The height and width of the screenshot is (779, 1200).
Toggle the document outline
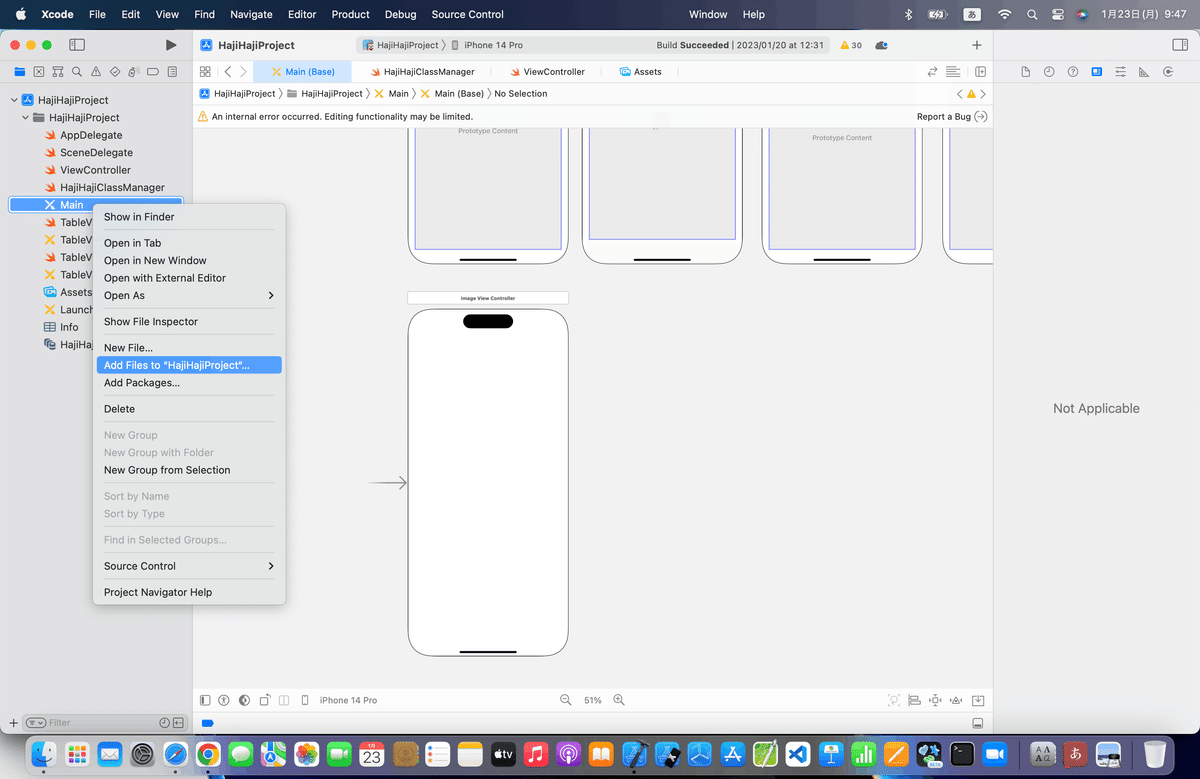[x=205, y=700]
